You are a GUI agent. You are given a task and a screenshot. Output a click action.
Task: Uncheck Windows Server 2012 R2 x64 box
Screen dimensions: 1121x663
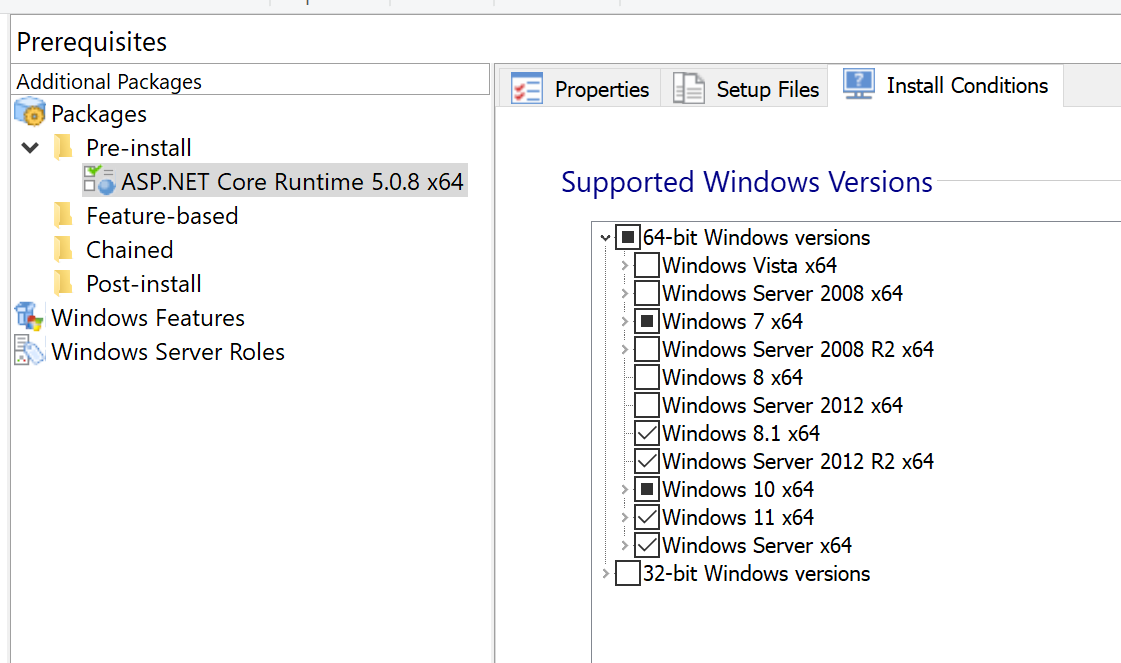647,461
